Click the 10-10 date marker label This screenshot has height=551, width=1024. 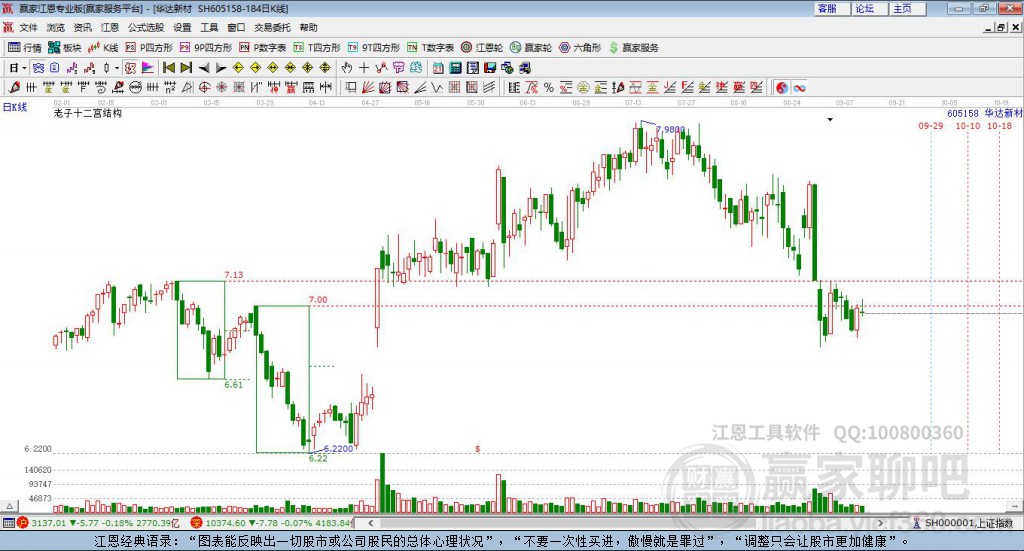pyautogui.click(x=968, y=126)
